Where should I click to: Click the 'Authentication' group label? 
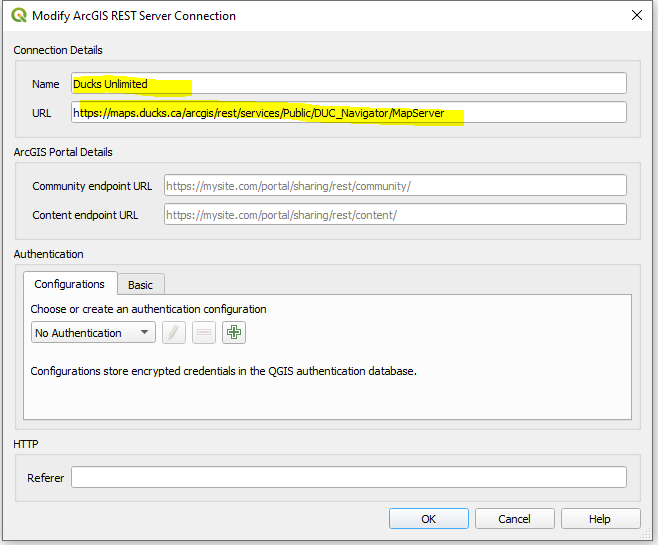click(x=48, y=254)
